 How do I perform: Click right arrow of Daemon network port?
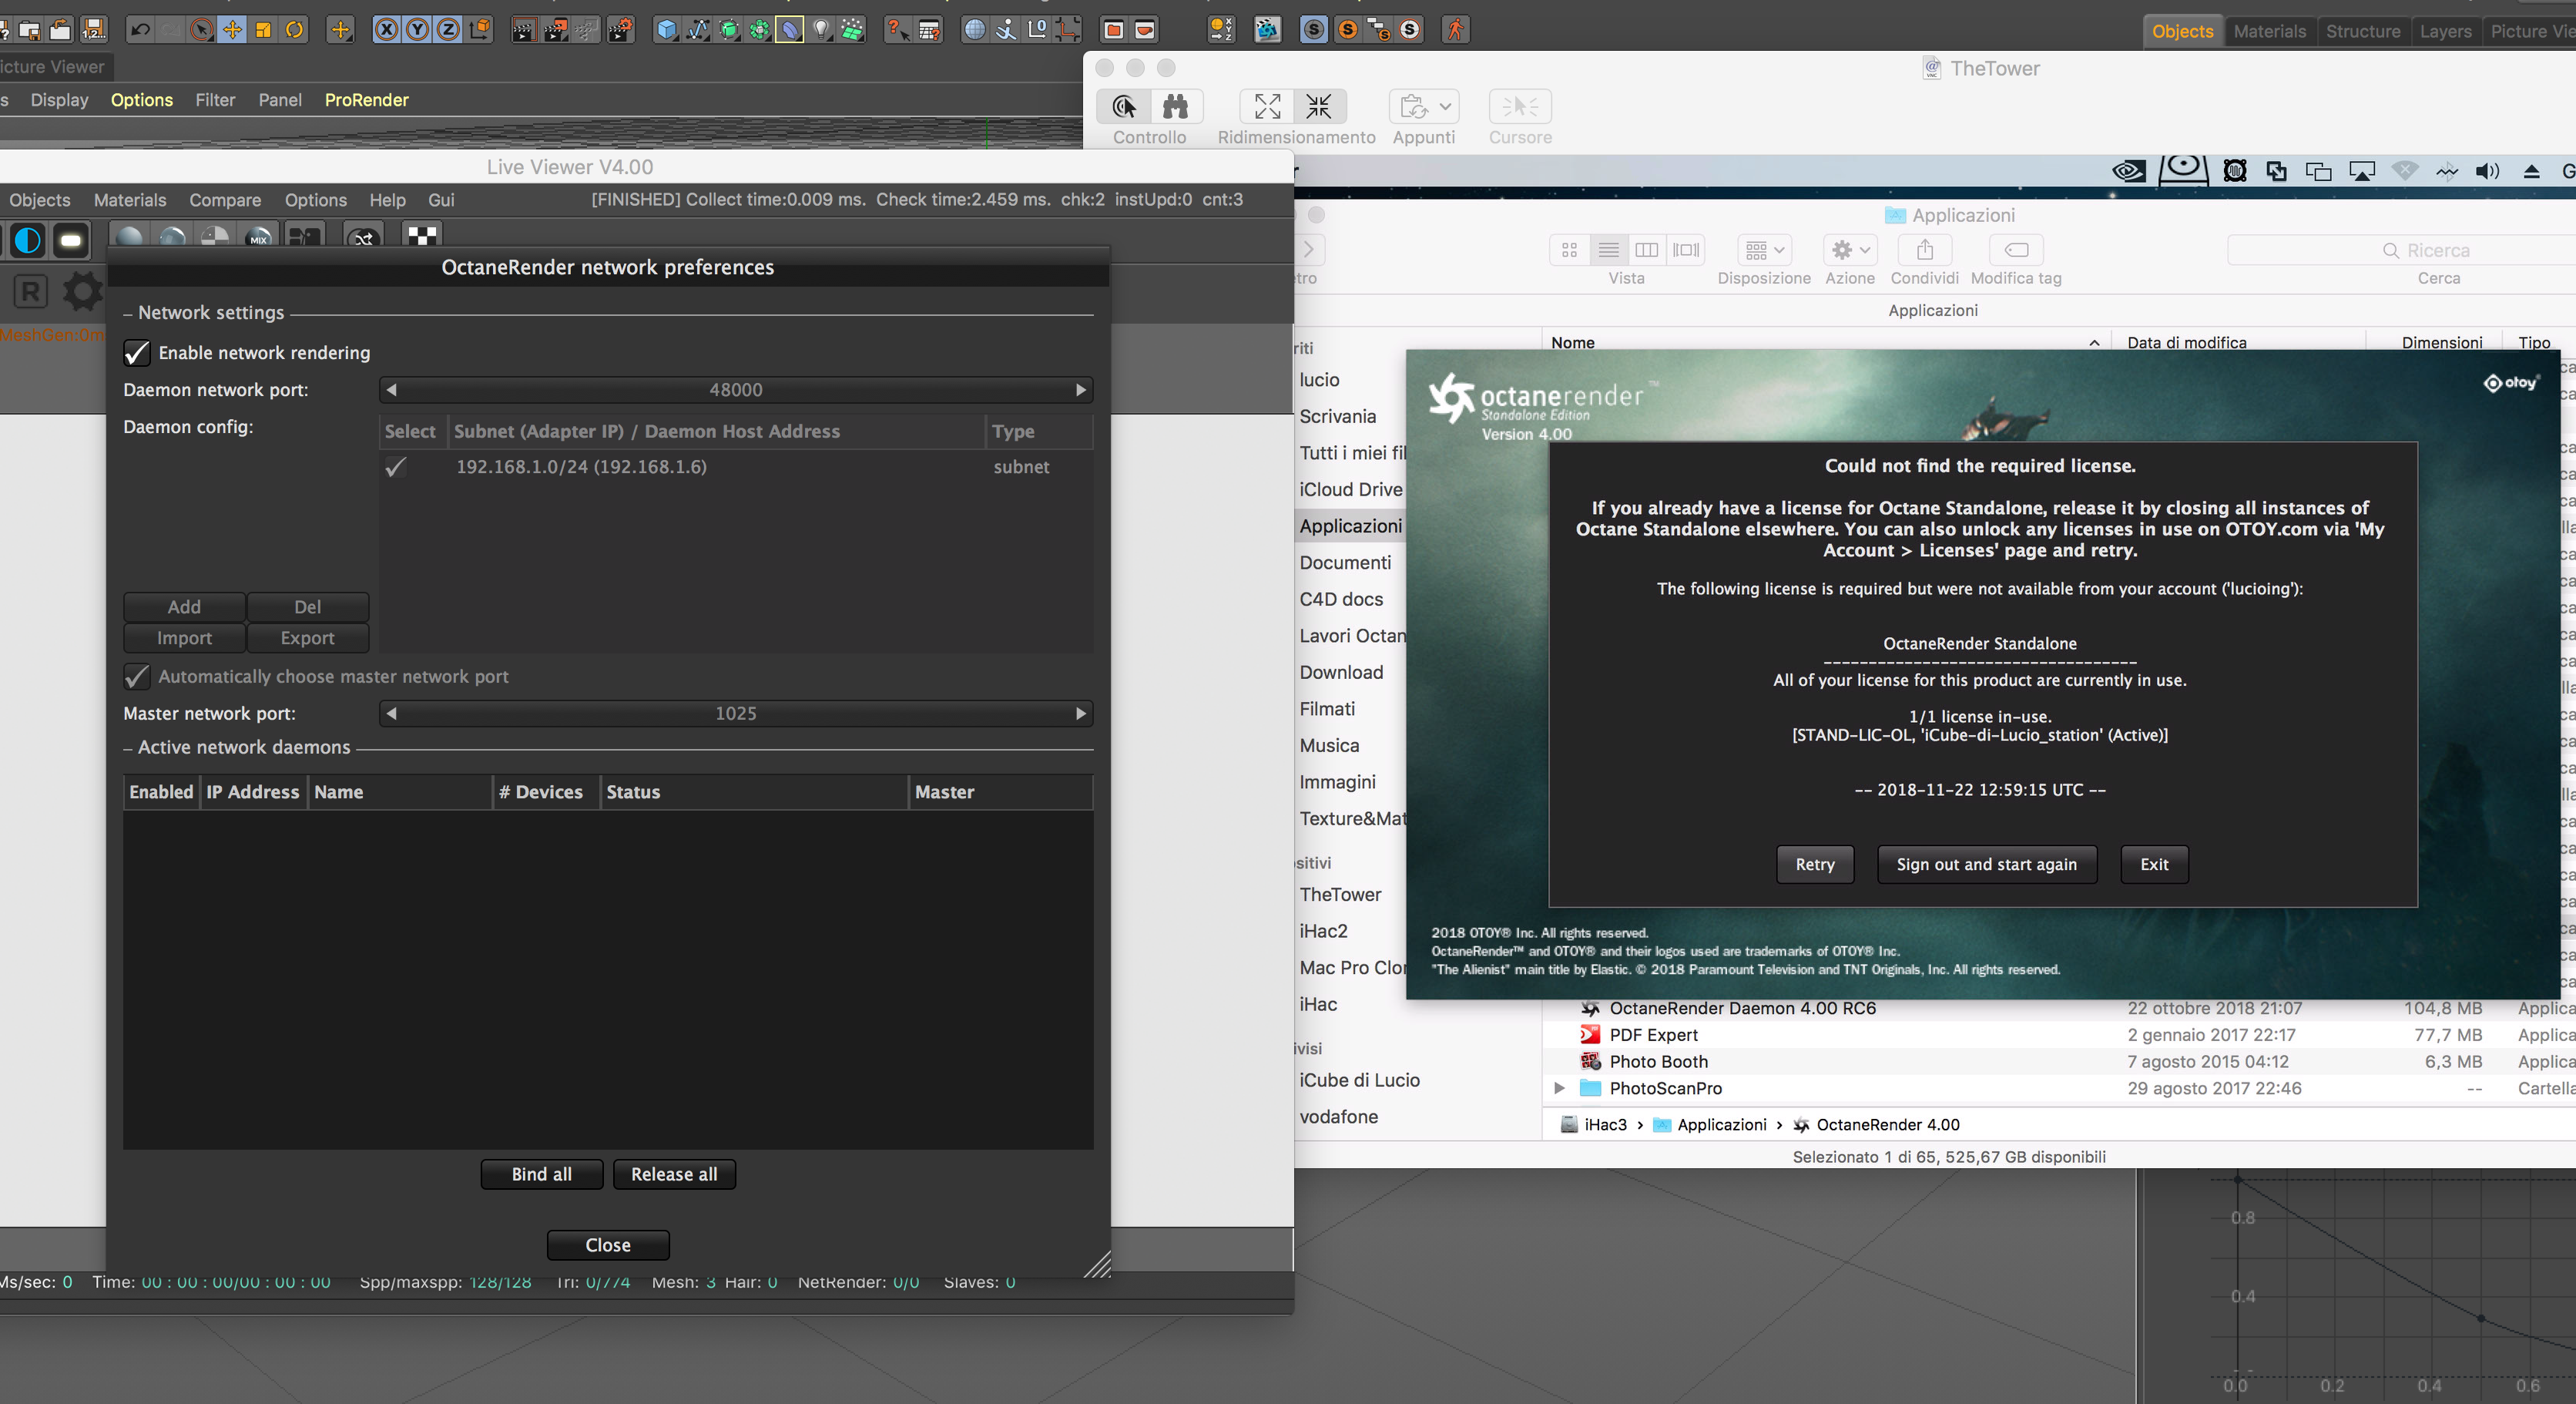1081,389
